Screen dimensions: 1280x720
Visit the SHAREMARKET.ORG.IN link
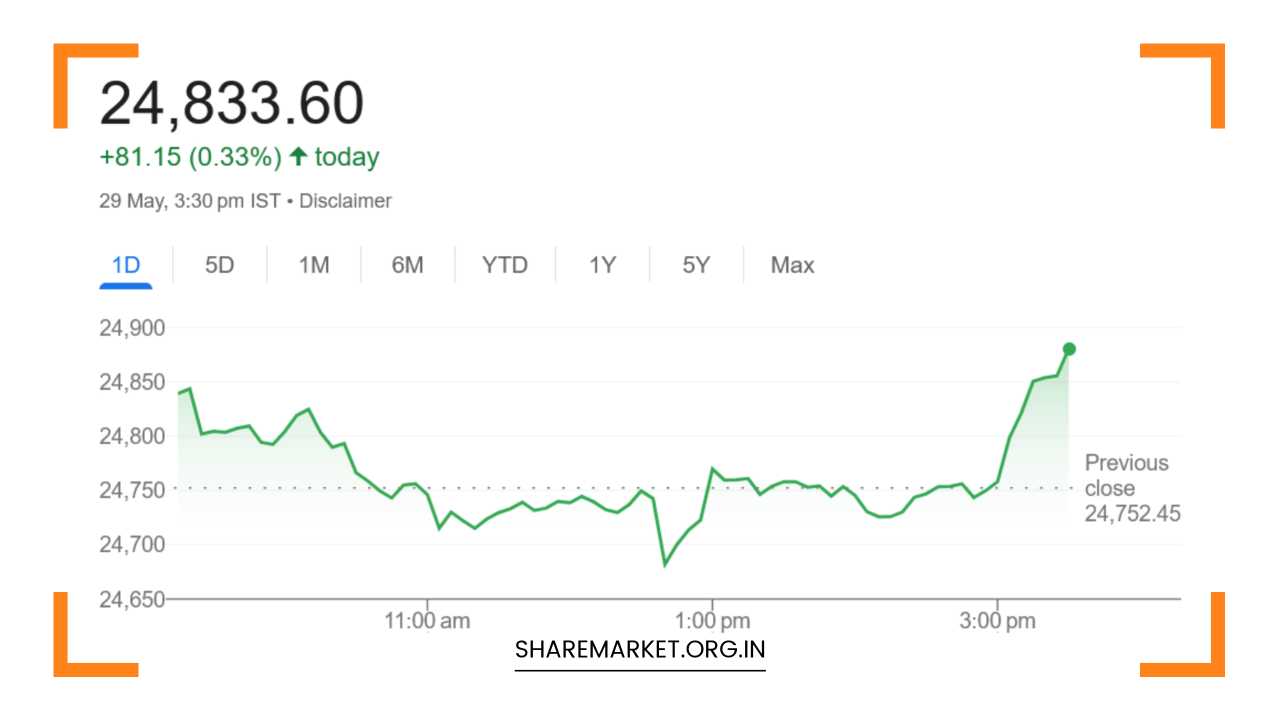coord(639,649)
